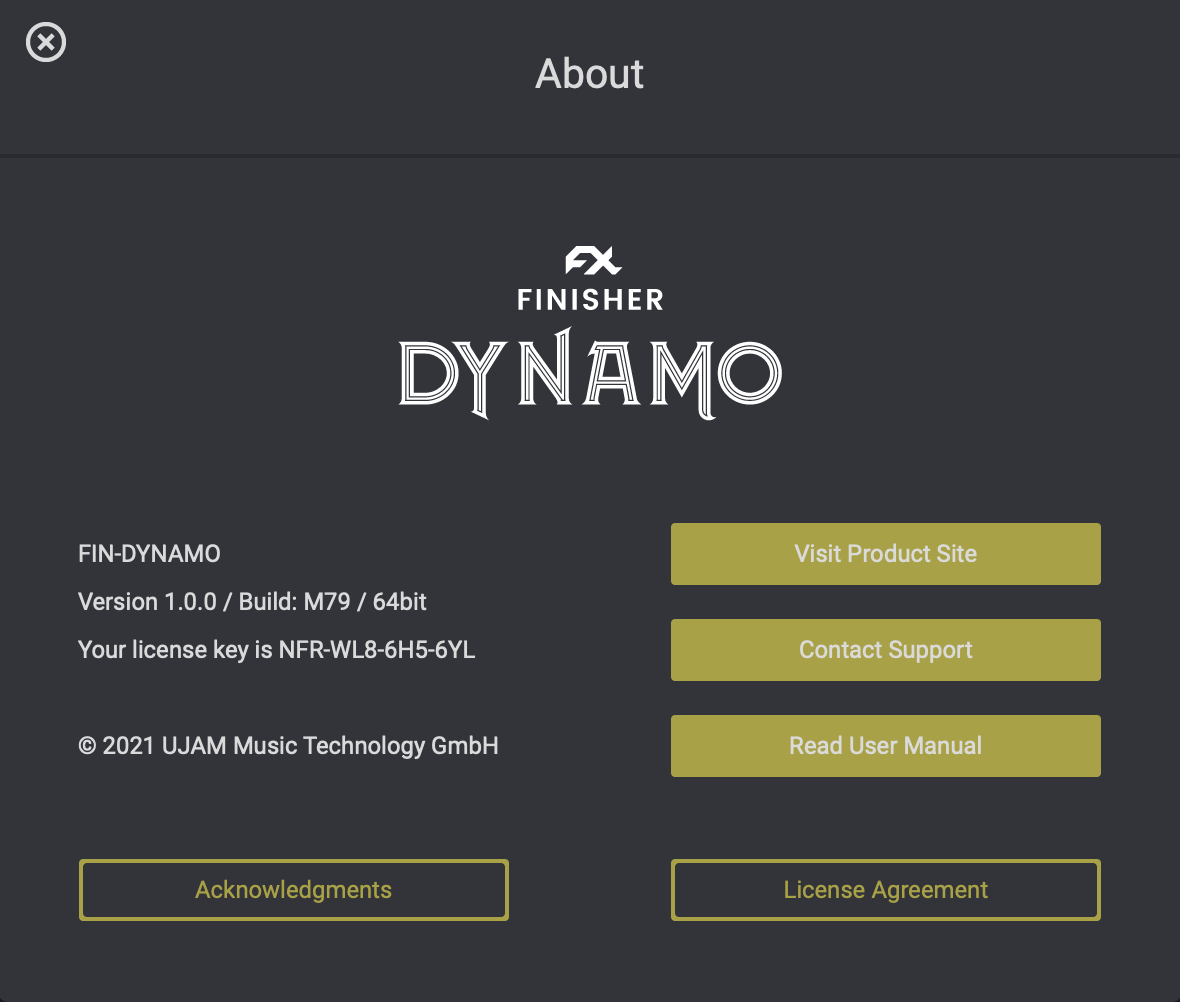Open the Read User Manual button
The width and height of the screenshot is (1180, 1002).
[885, 745]
